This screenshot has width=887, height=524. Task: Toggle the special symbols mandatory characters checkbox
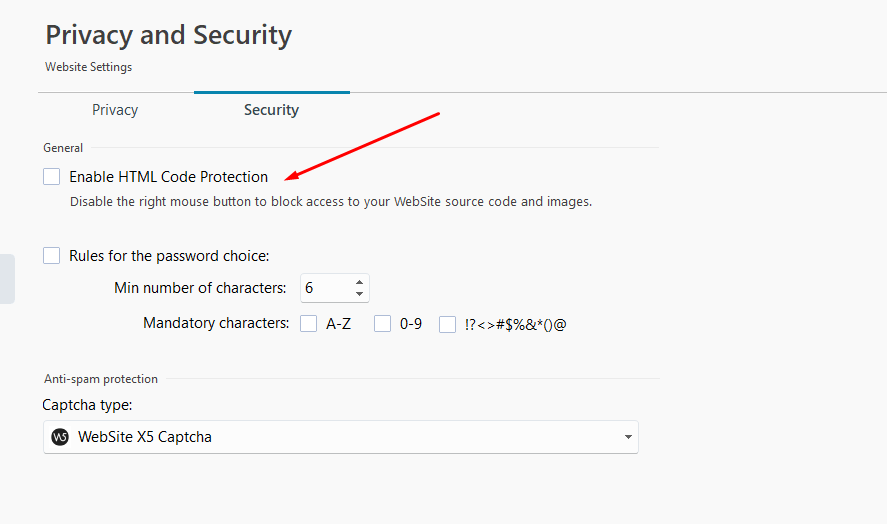point(447,324)
